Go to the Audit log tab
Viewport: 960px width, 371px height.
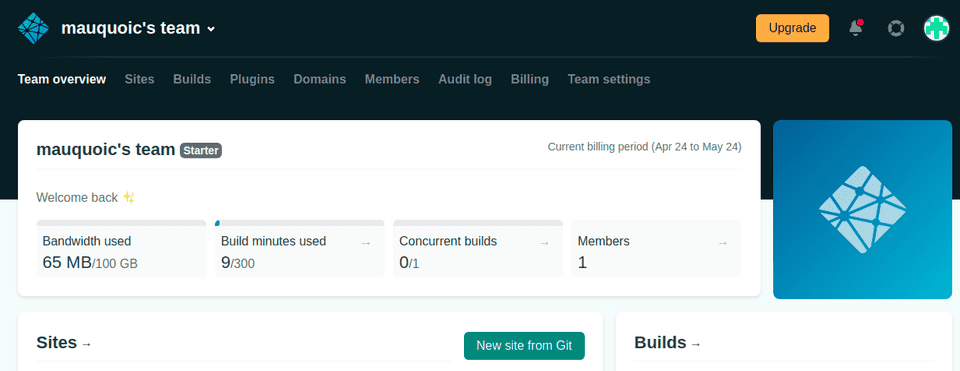pos(465,79)
